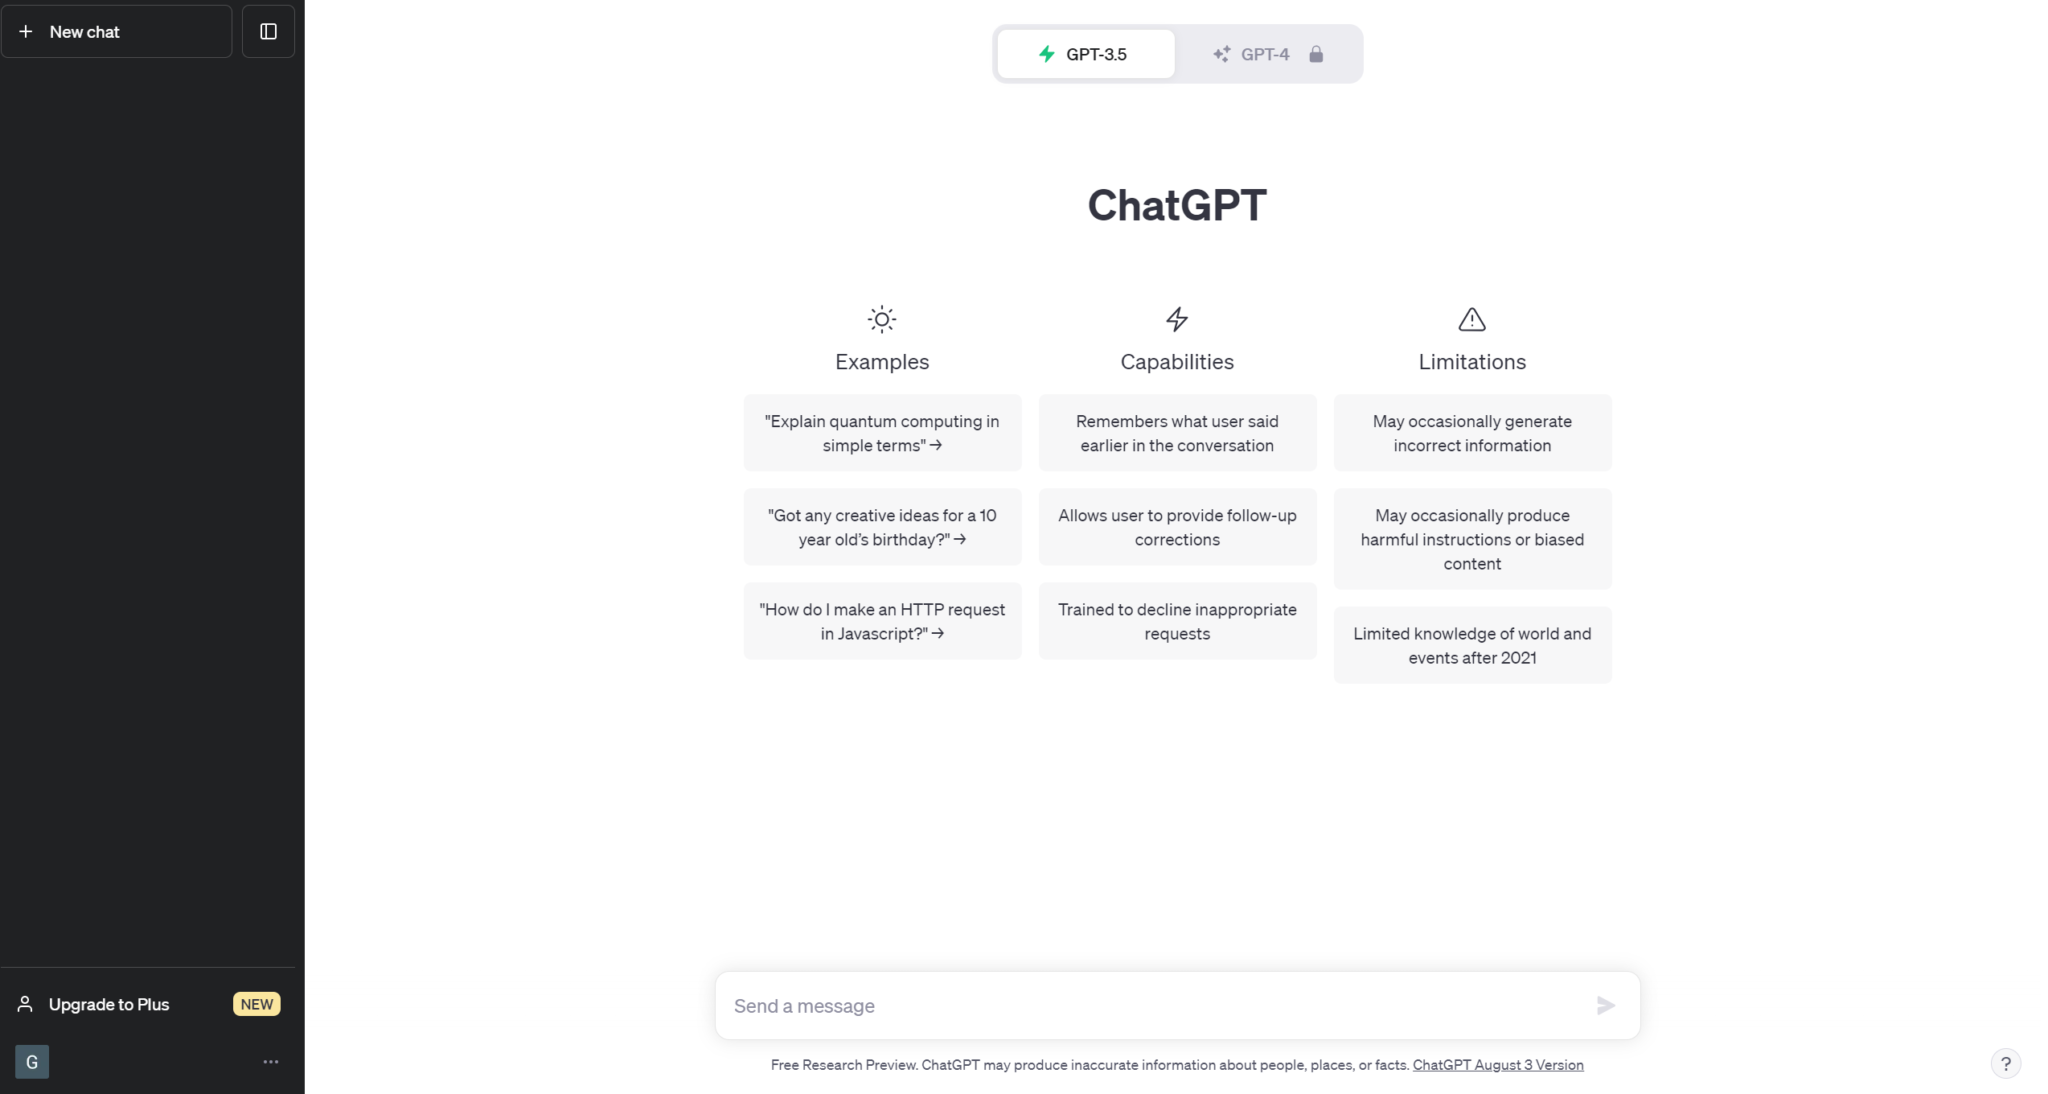Click the lock icon next to GPT-4
2048x1094 pixels.
pos(1317,54)
